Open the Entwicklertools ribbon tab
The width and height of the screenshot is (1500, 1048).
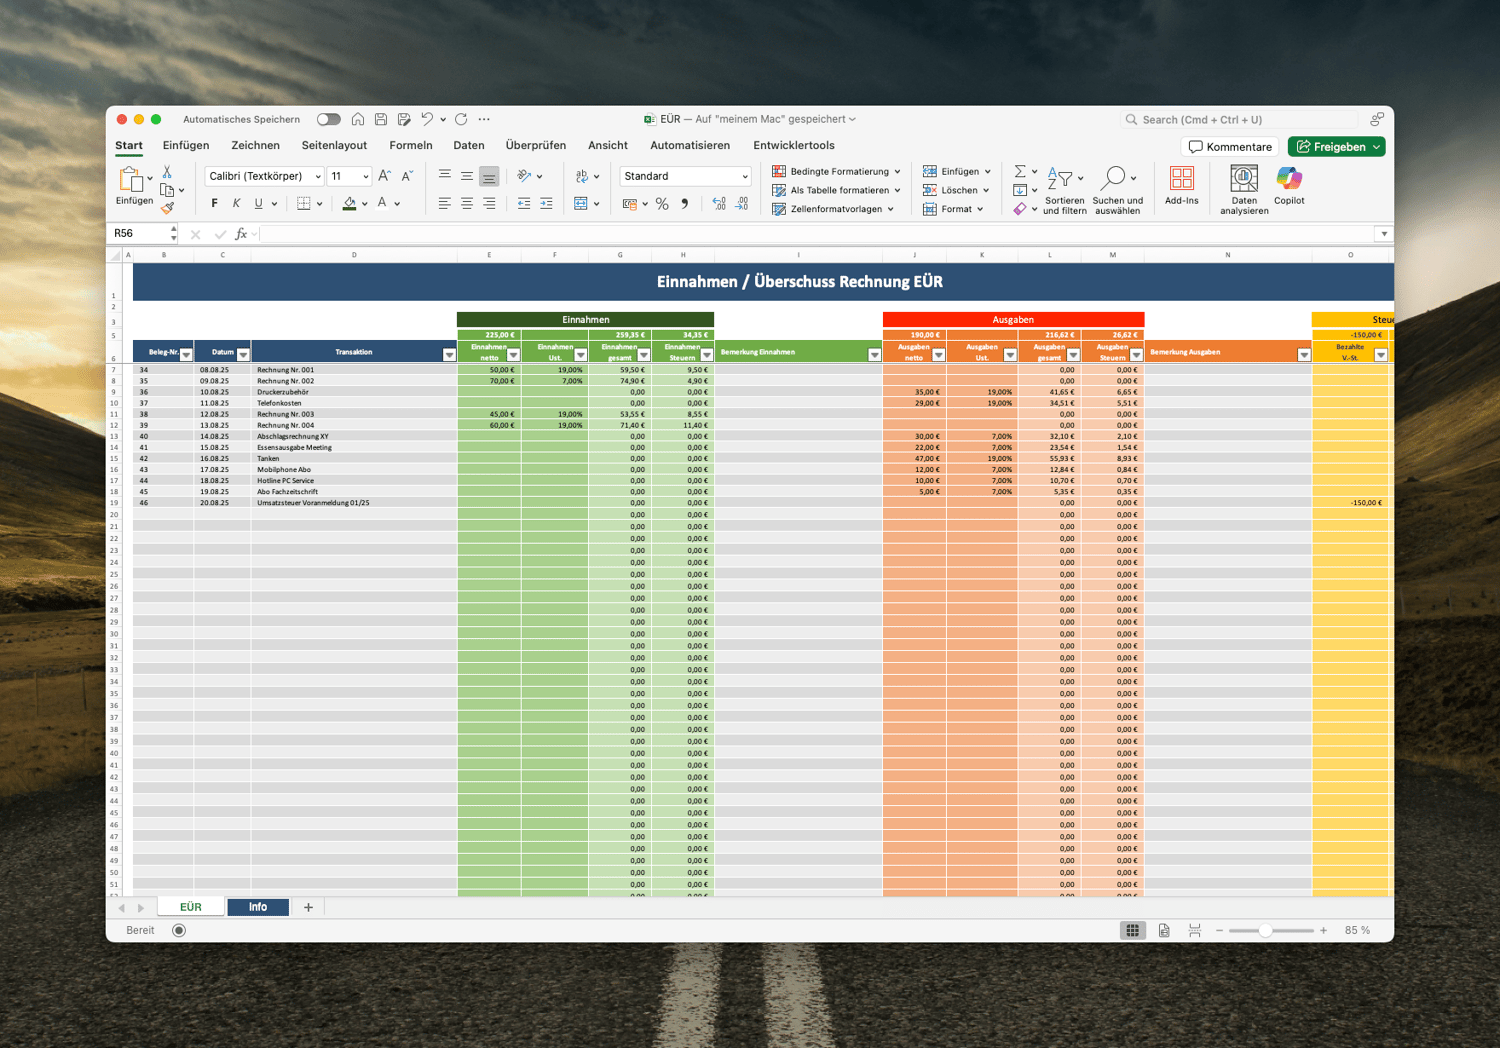click(x=794, y=145)
